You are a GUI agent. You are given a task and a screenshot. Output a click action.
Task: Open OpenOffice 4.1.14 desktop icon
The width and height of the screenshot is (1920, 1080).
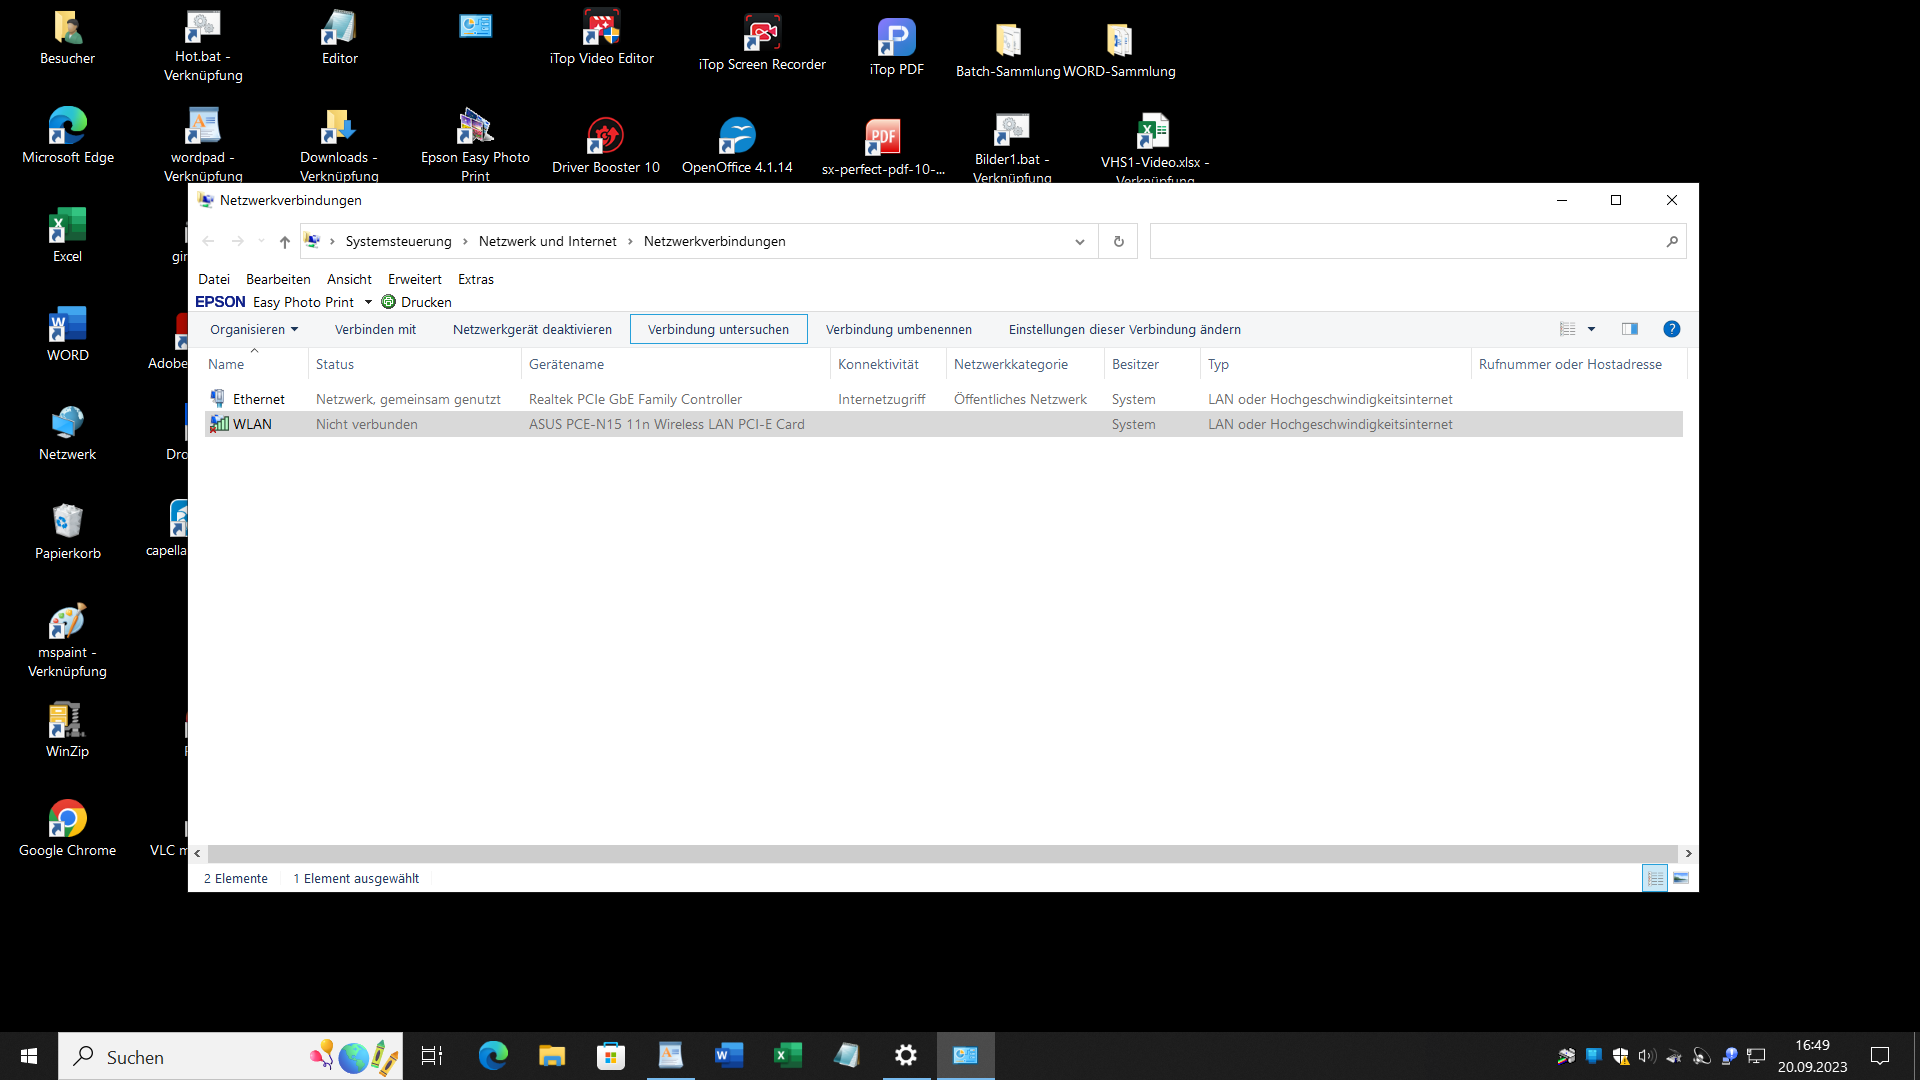pos(737,145)
